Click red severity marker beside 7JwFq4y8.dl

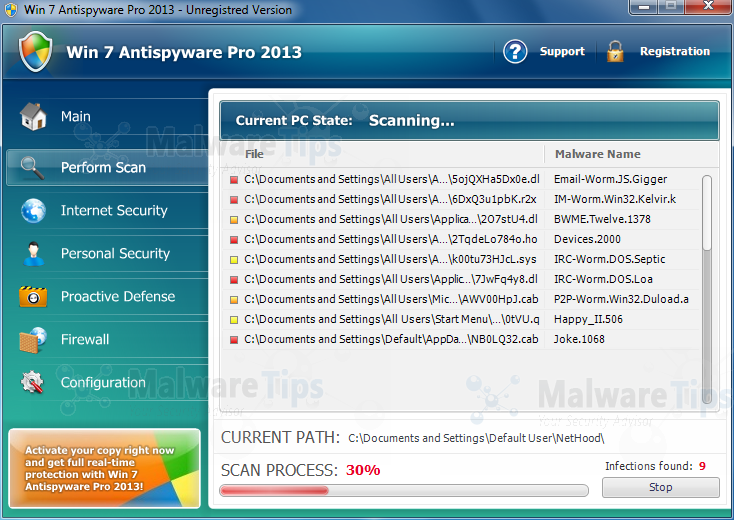click(234, 280)
